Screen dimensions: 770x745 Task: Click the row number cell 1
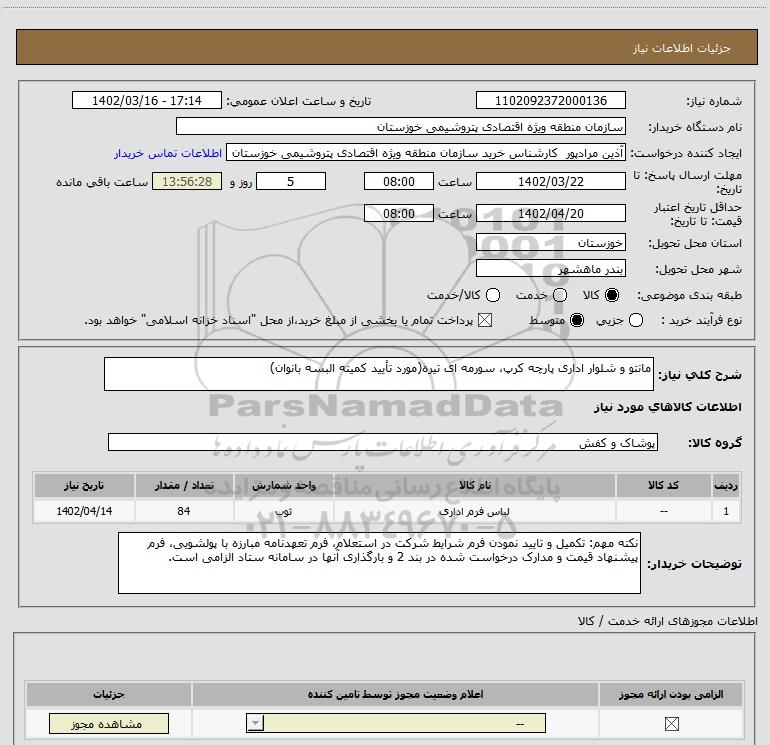tap(726, 511)
